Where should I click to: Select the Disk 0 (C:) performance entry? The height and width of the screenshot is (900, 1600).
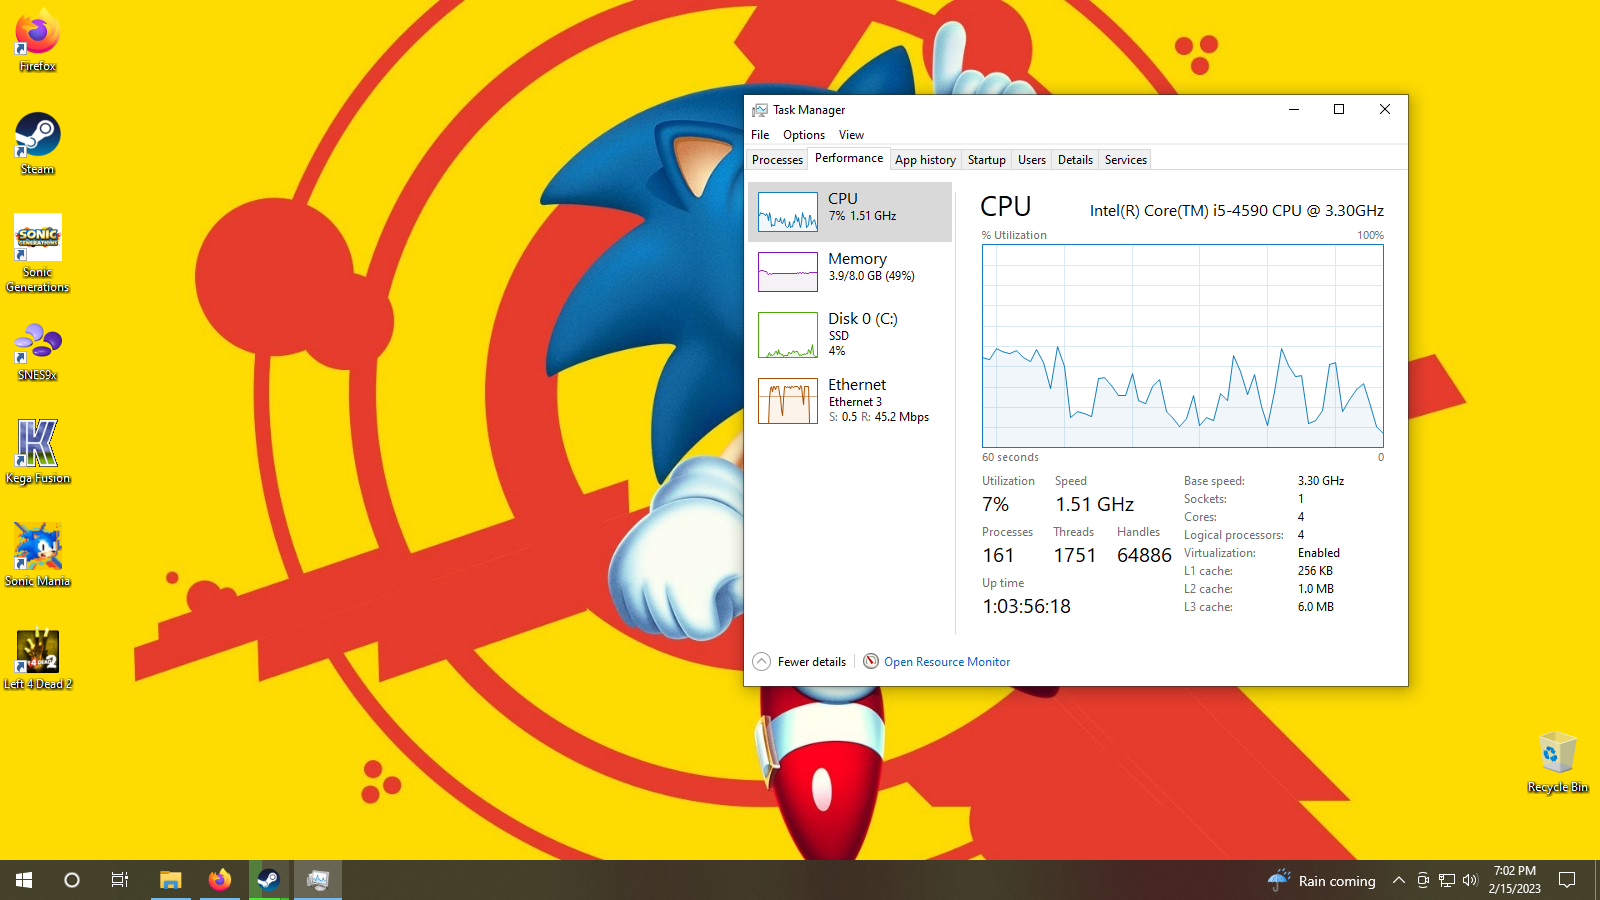[850, 335]
